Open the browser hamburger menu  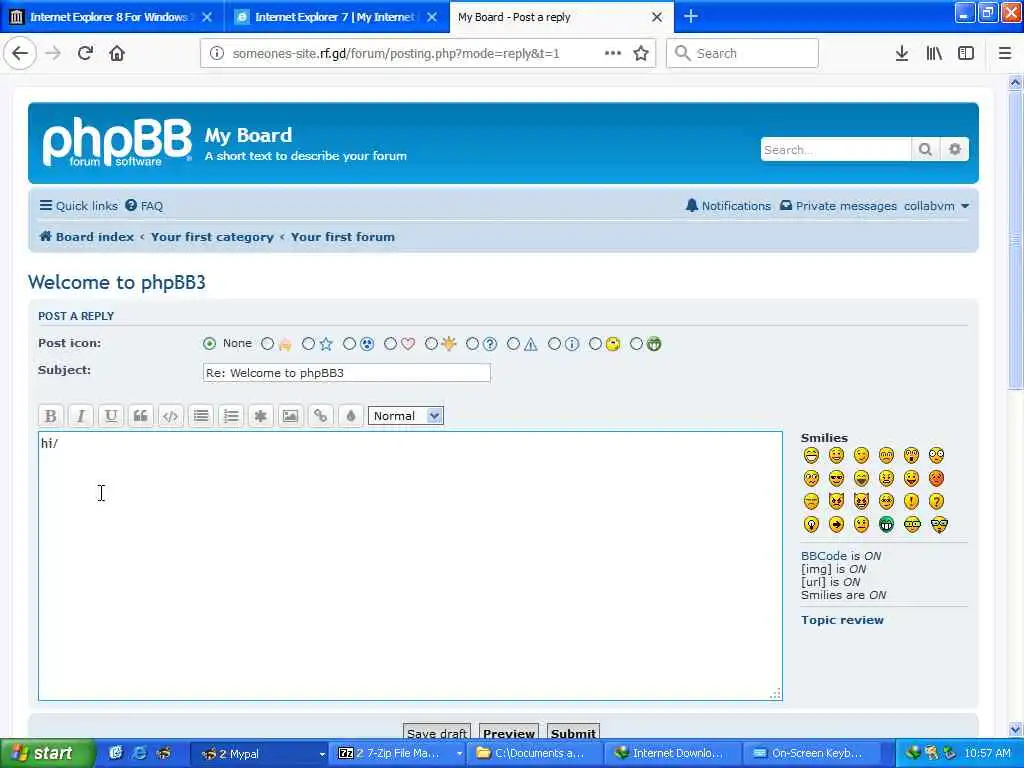coord(1004,54)
